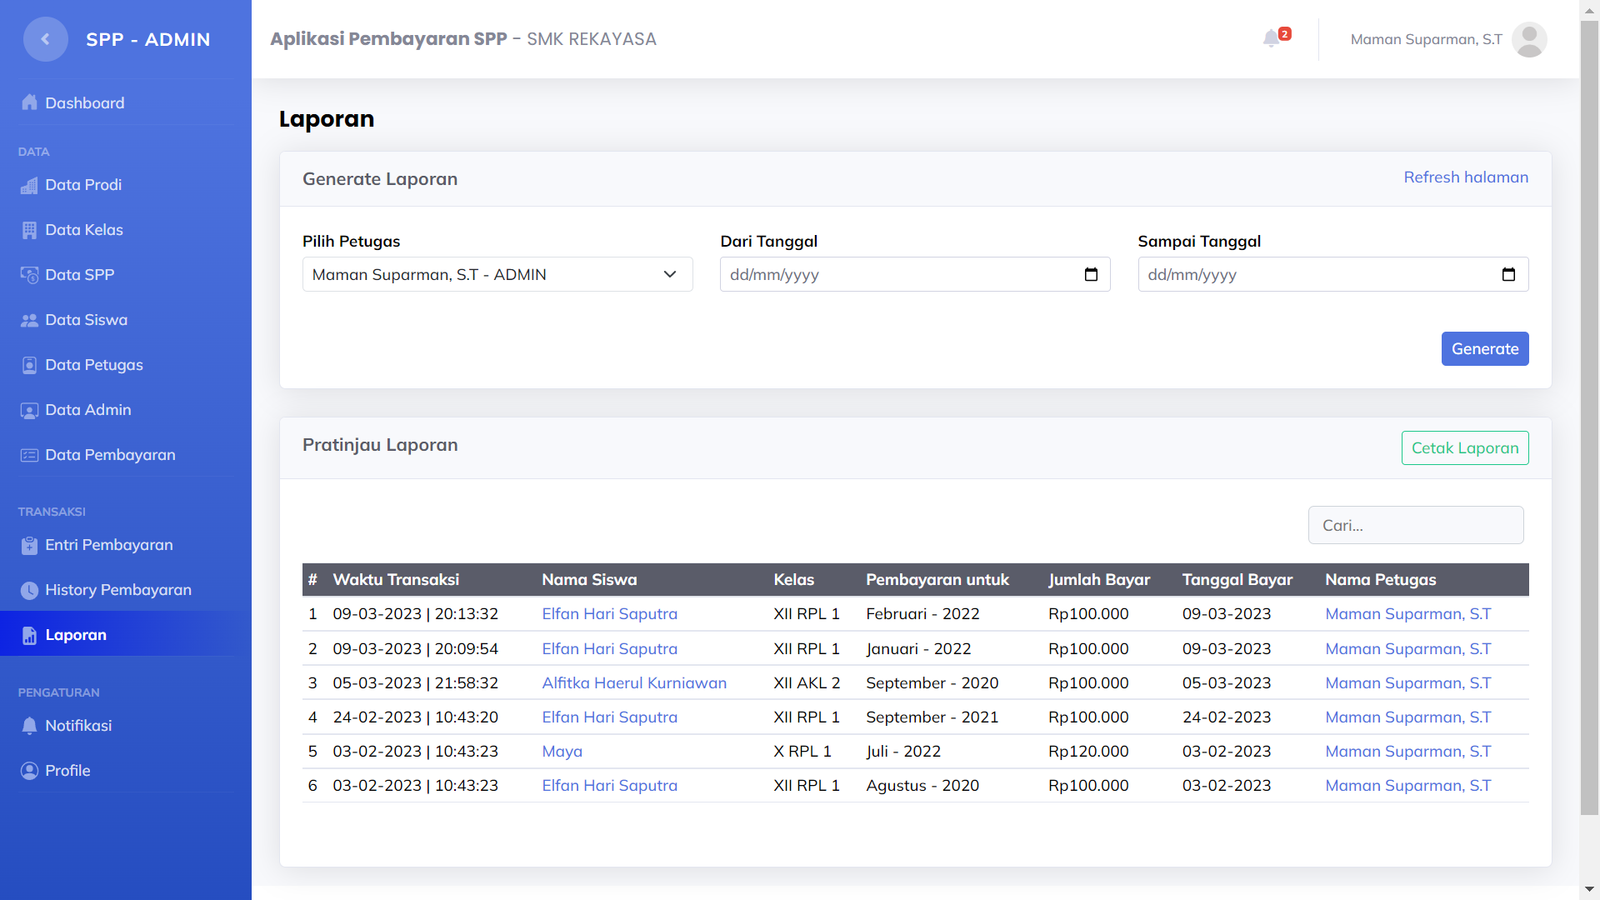Open Data Pembayaran in the sidebar
Image resolution: width=1600 pixels, height=900 pixels.
[x=110, y=455]
